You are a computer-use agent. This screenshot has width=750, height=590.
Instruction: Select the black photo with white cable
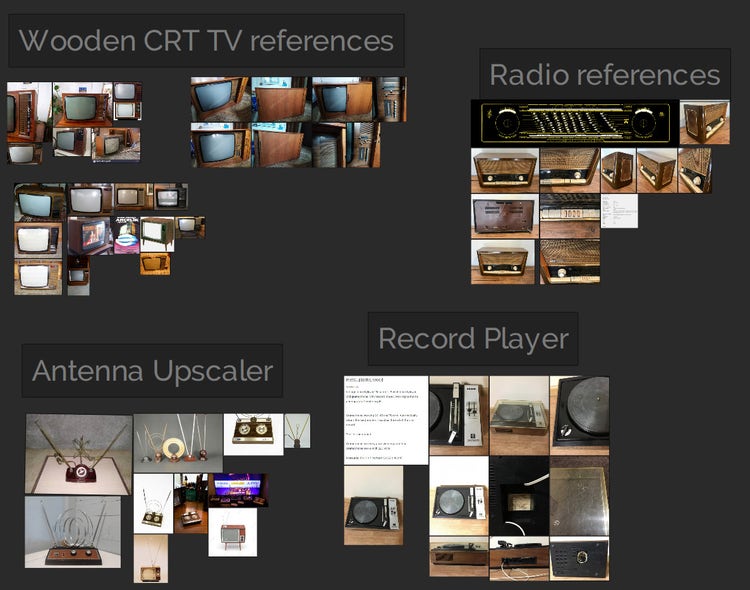[519, 496]
